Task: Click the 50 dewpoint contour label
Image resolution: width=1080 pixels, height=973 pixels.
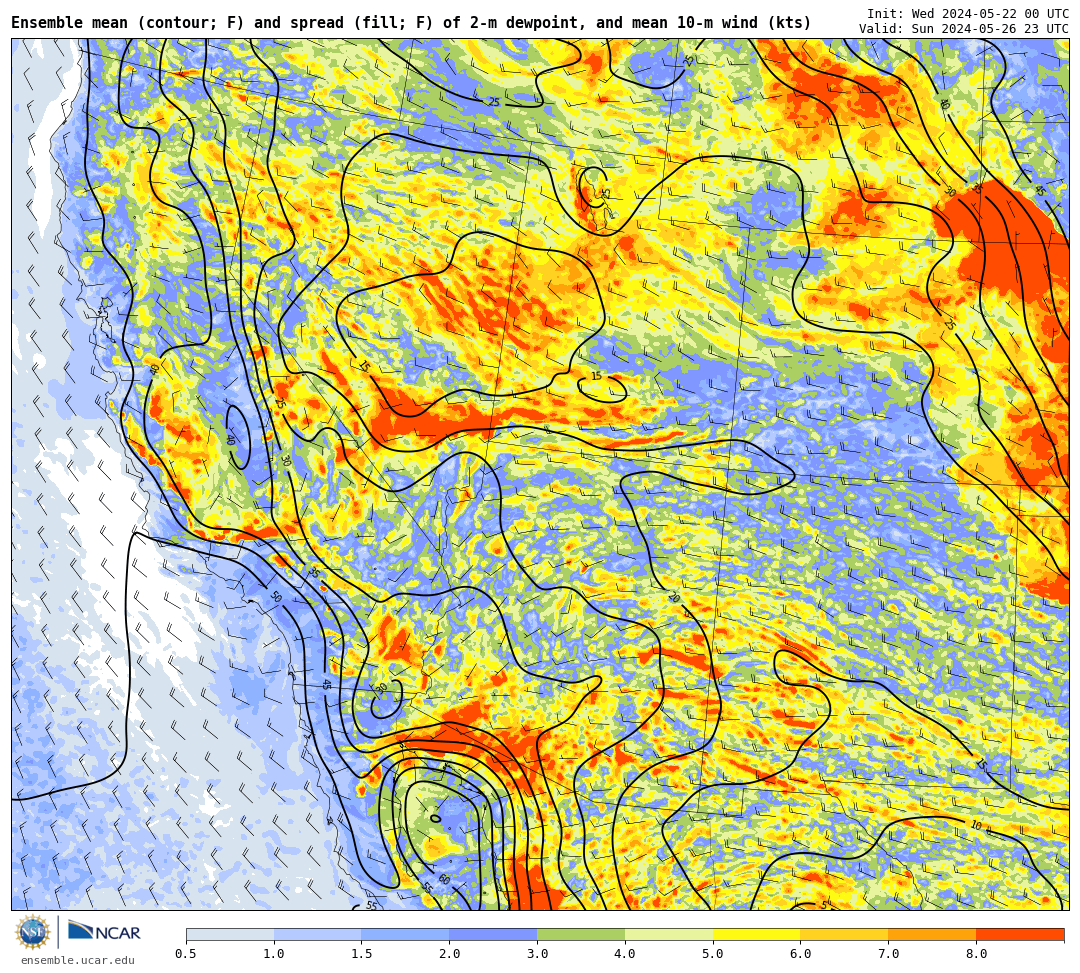Action: tap(276, 596)
